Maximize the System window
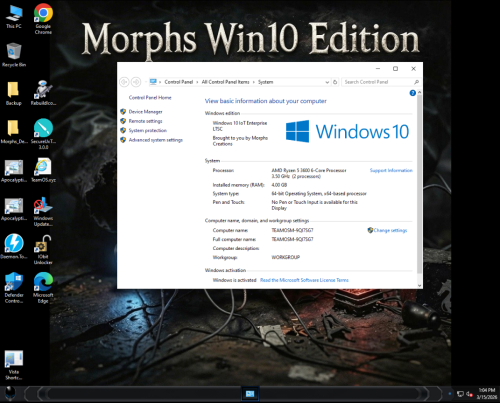Viewport: 500px width, 403px height. click(395, 69)
